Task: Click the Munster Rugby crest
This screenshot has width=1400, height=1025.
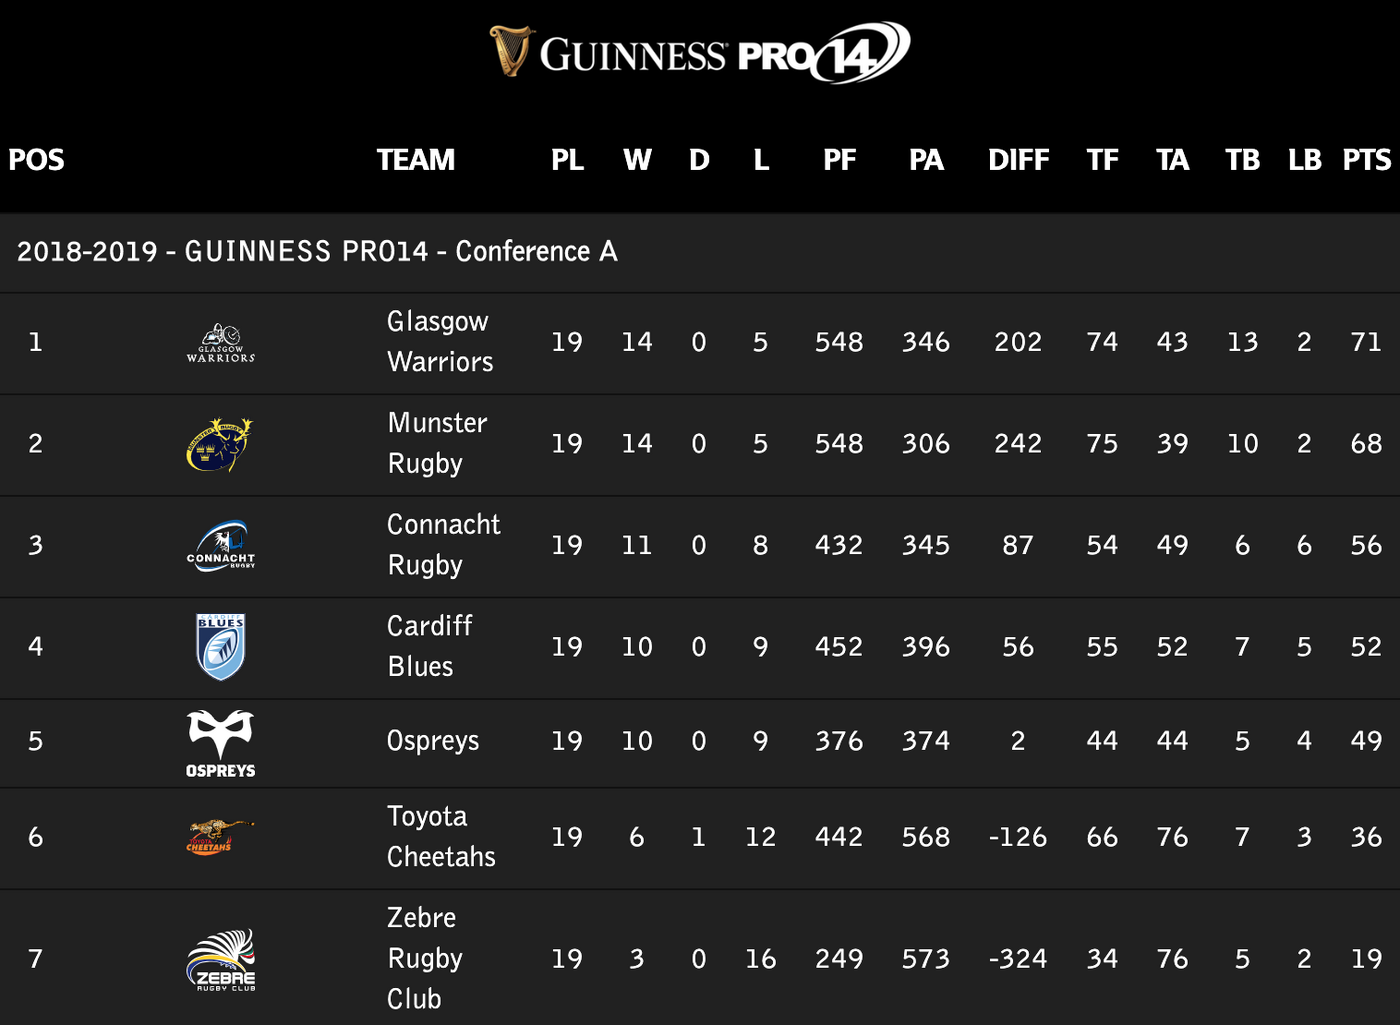Action: [220, 444]
